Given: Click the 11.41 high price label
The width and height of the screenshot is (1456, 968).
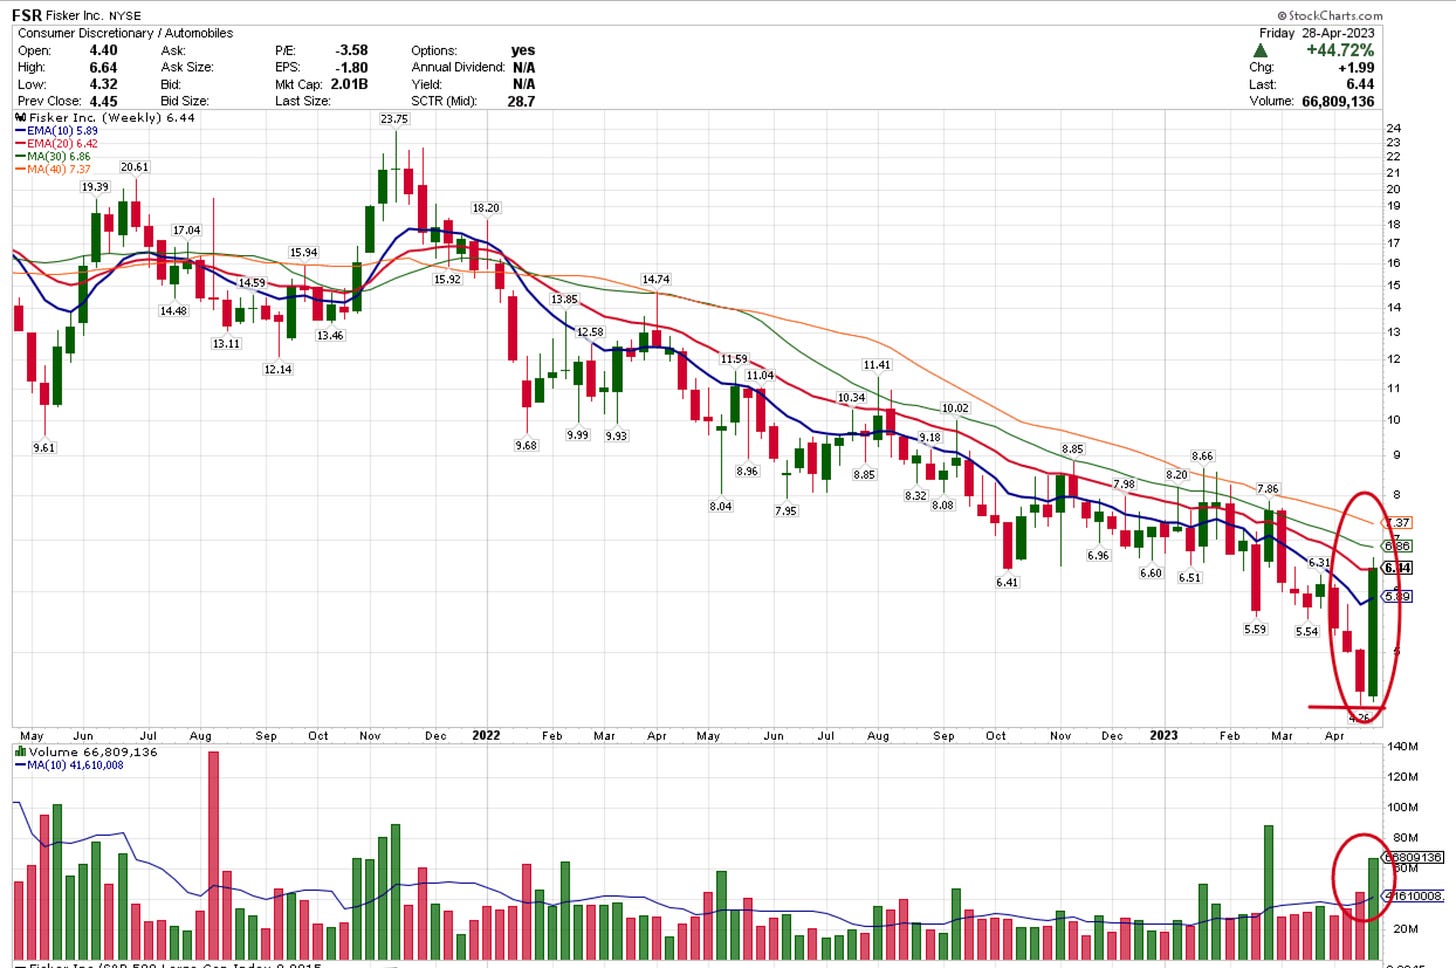Looking at the screenshot, I should [x=877, y=365].
